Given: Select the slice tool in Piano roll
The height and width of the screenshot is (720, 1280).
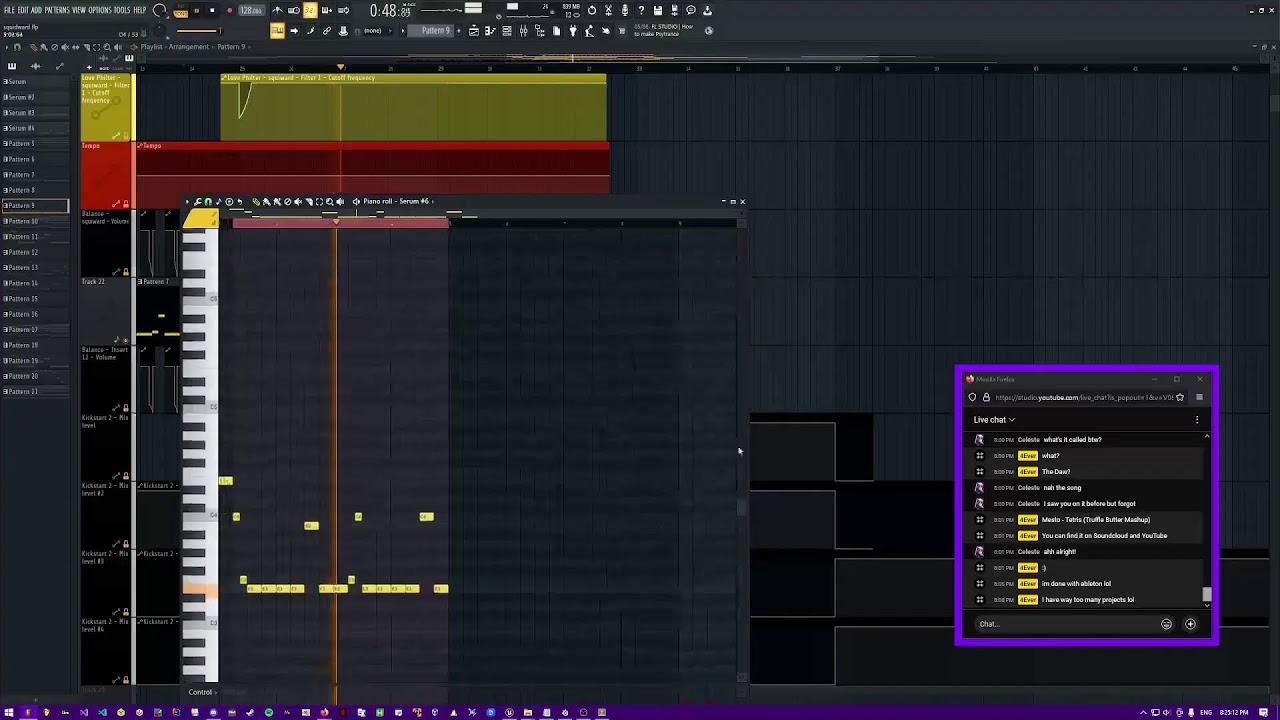Looking at the screenshot, I should coord(309,202).
